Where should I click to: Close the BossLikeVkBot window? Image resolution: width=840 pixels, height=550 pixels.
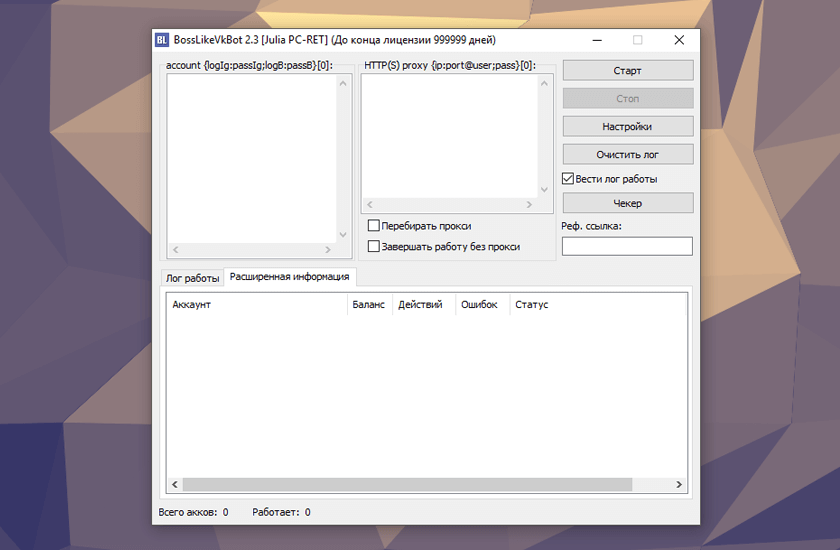[679, 40]
